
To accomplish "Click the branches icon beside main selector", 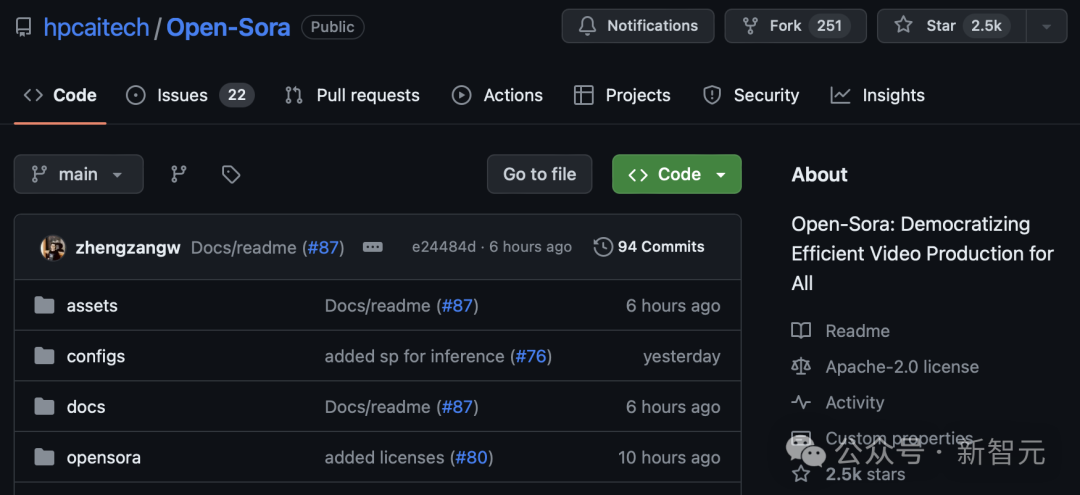I will (179, 174).
